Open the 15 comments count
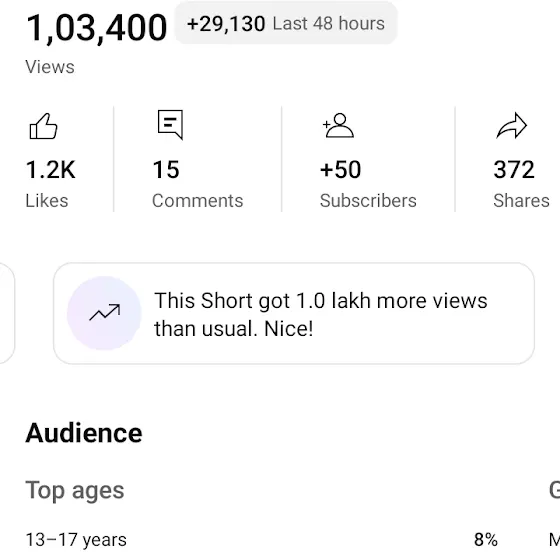Image resolution: width=560 pixels, height=560 pixels. click(x=166, y=169)
